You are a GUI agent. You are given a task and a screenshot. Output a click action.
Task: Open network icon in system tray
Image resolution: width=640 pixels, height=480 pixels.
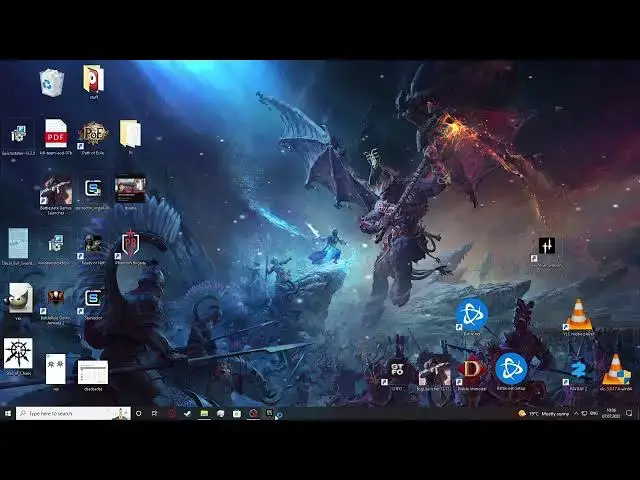click(584, 413)
